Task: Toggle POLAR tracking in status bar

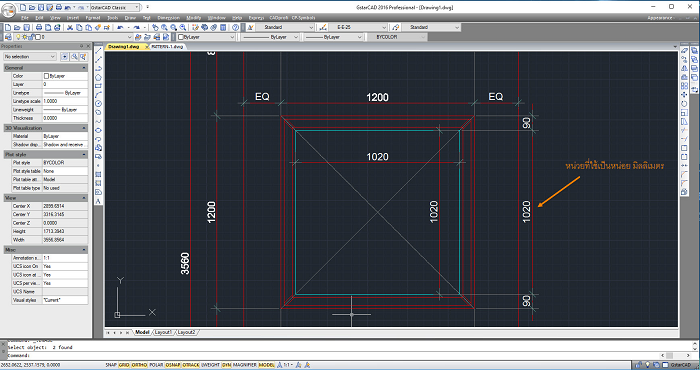Action: (x=156, y=365)
